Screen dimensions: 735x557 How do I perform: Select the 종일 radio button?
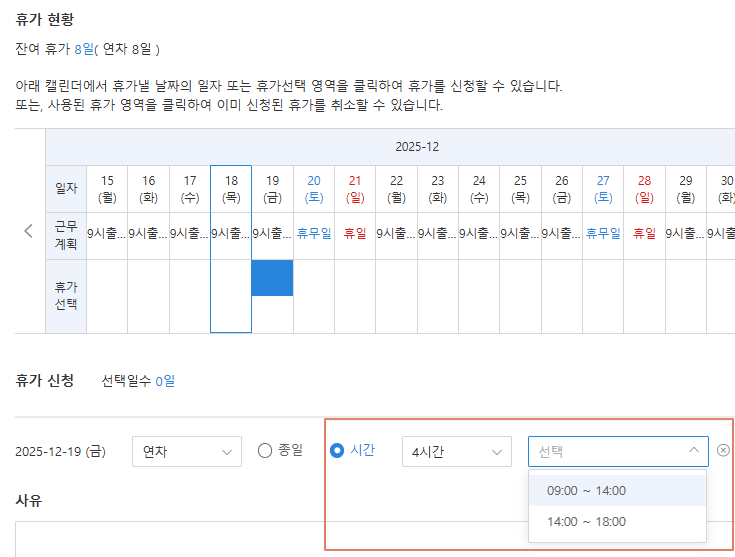(265, 450)
